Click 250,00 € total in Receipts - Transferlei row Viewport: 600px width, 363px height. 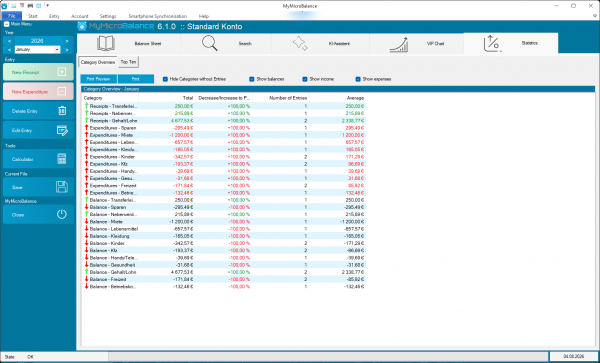tap(184, 106)
